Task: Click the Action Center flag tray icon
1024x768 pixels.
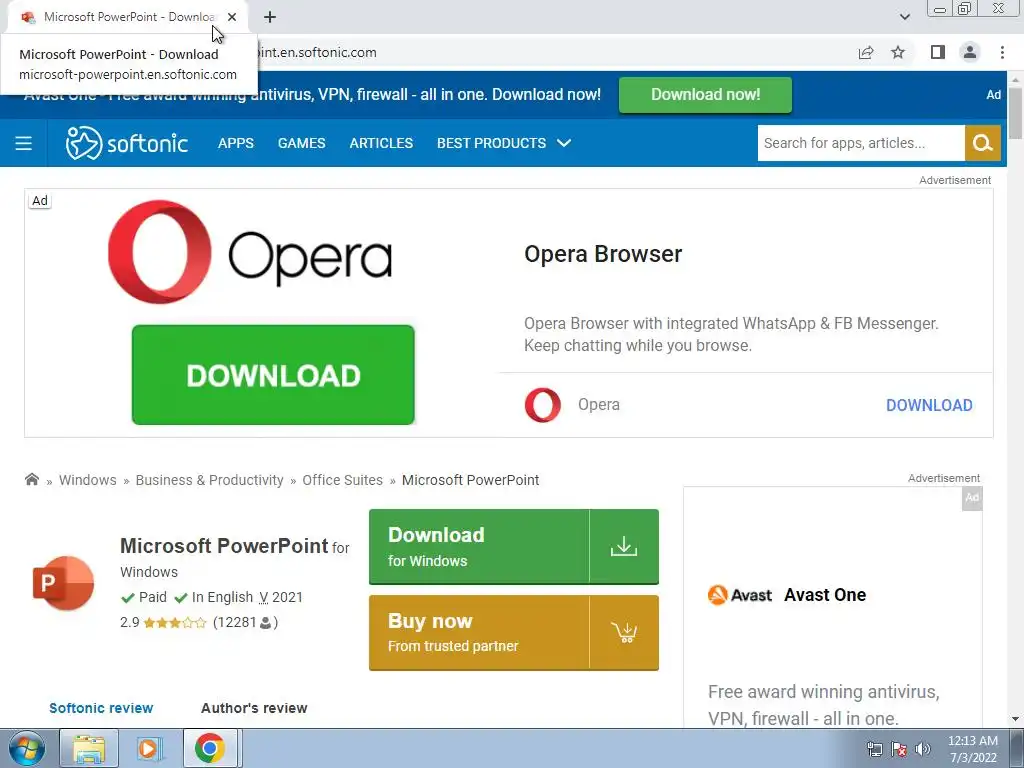Action: click(899, 749)
